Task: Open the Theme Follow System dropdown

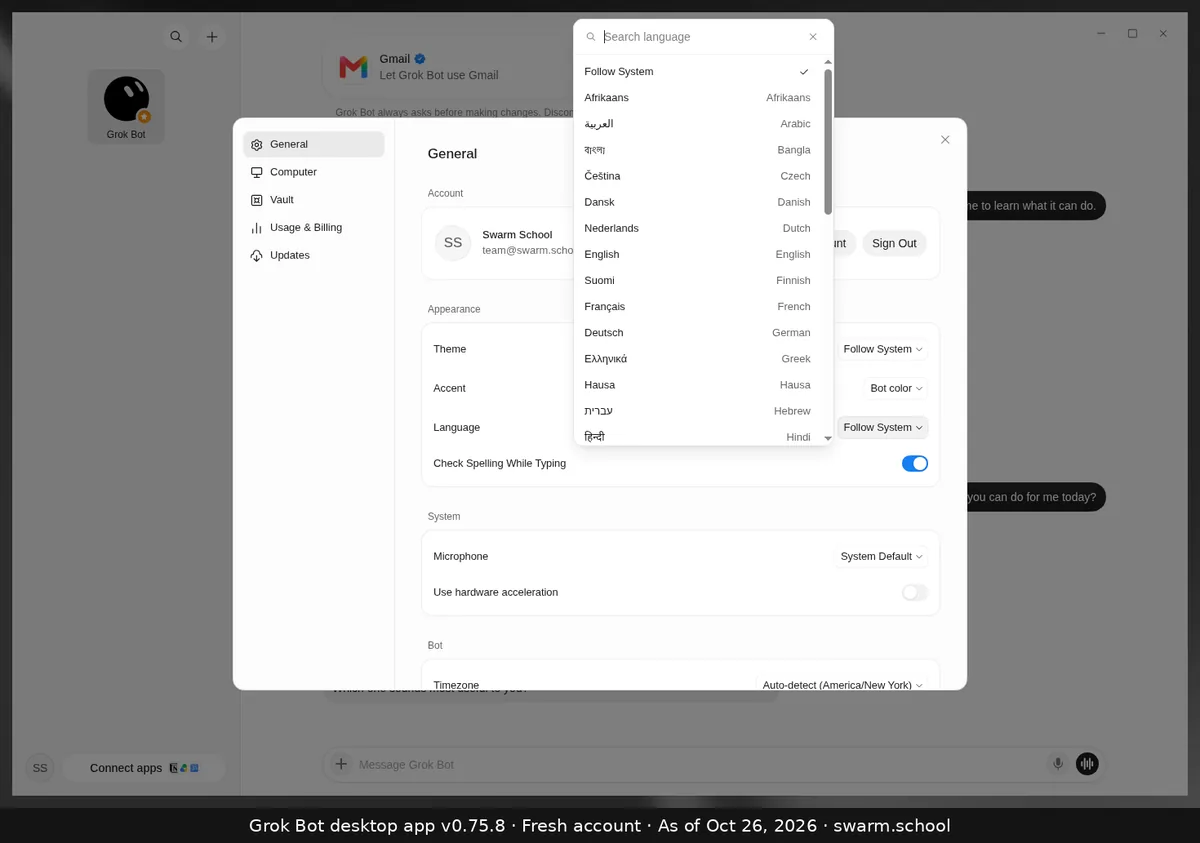Action: (883, 349)
